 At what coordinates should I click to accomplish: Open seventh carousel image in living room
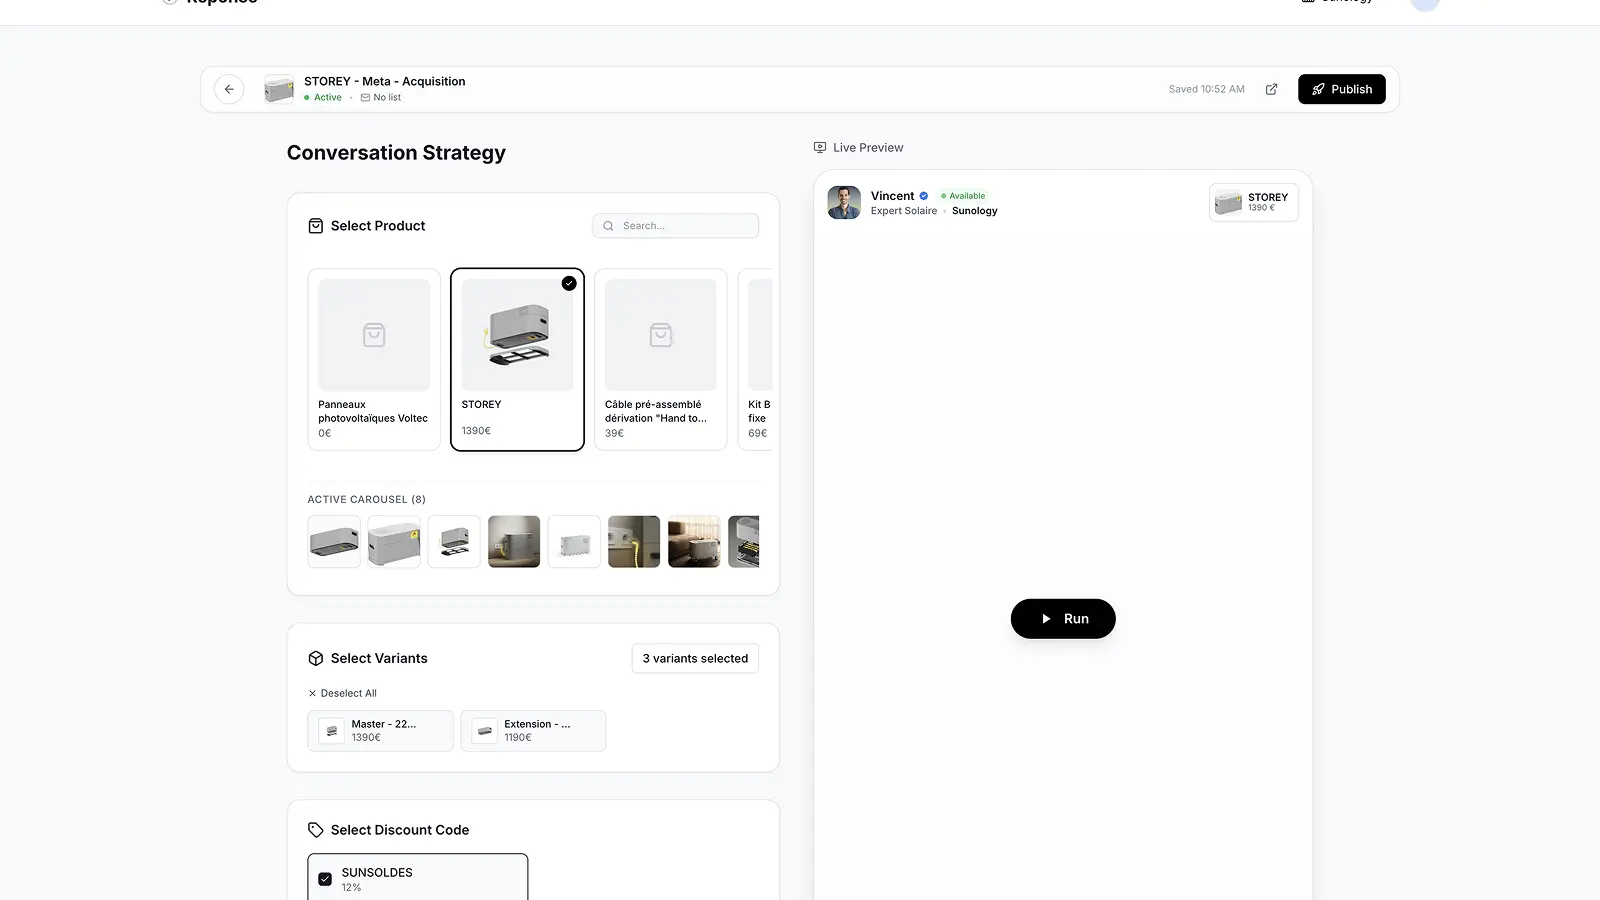tap(694, 542)
